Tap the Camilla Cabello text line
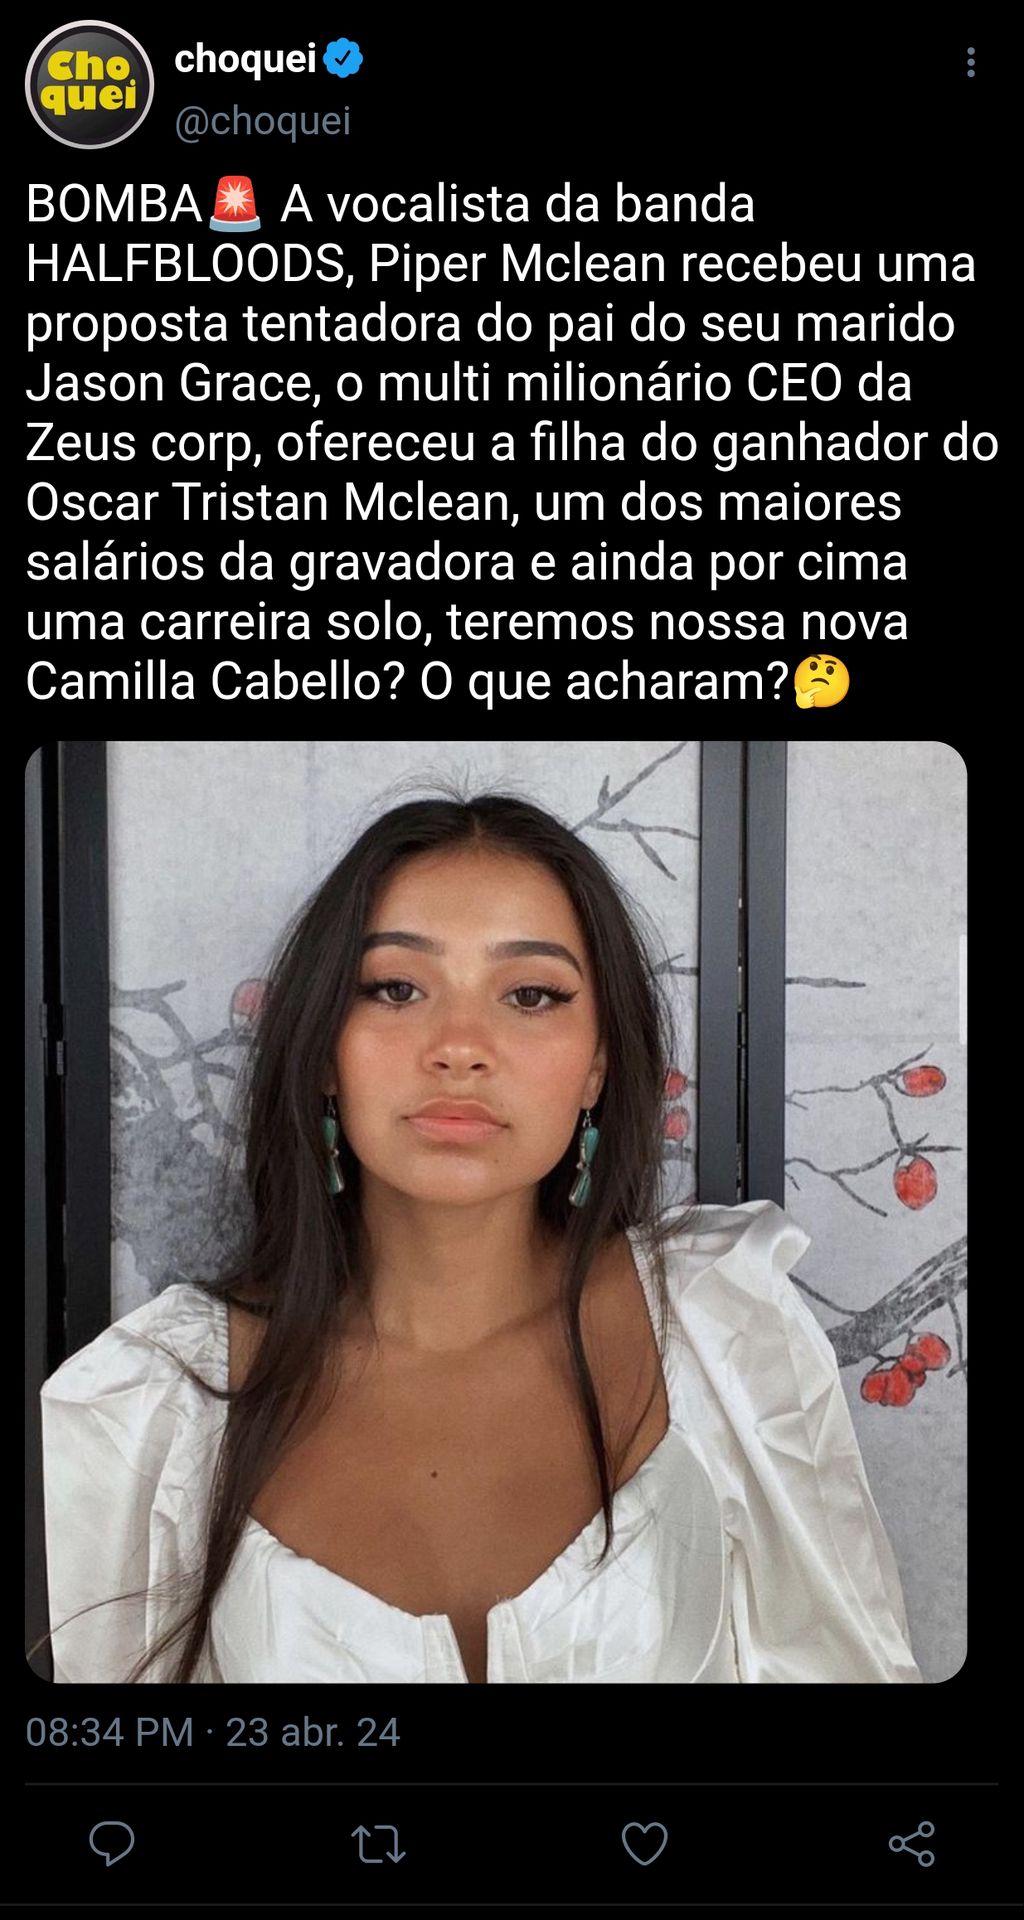The height and width of the screenshot is (1920, 1024). click(215, 682)
